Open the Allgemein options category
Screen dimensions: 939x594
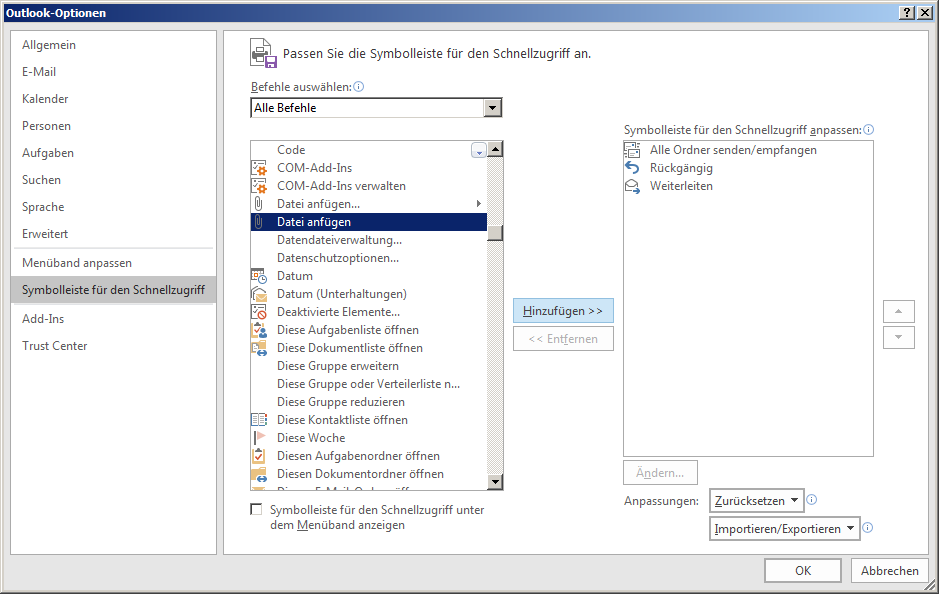coord(113,45)
